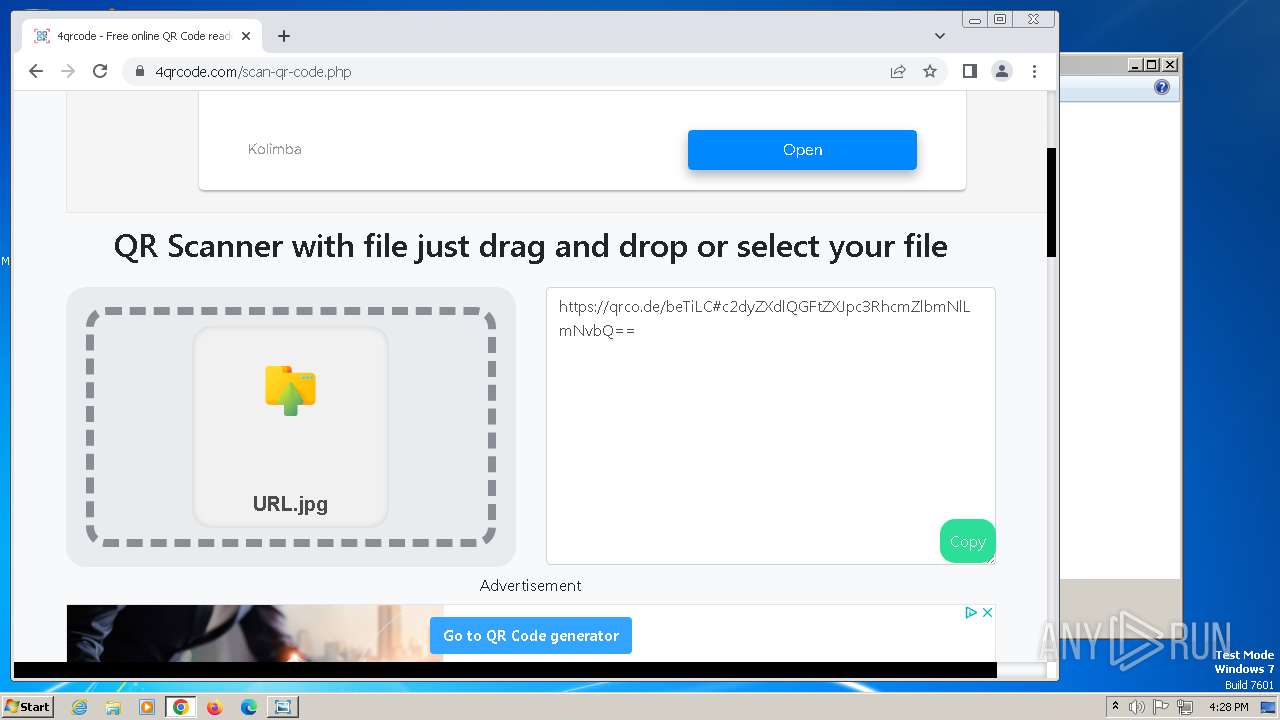
Task: Click inside the decoded QR result text area
Action: (770, 425)
